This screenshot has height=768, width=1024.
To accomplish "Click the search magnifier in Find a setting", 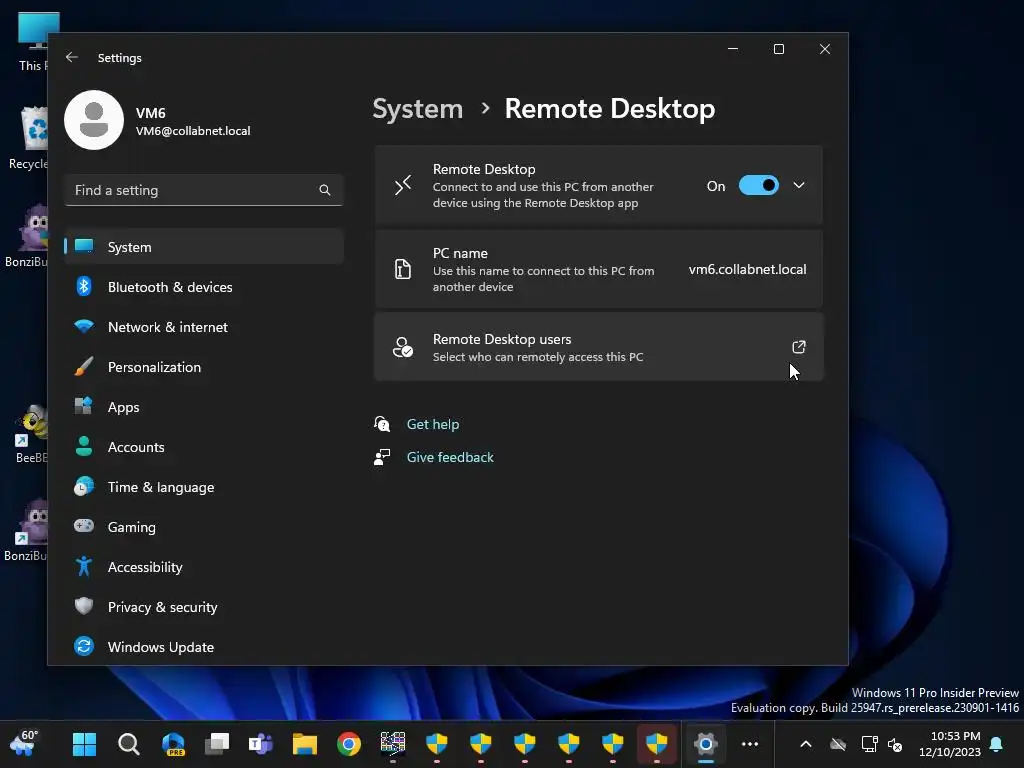I will point(325,190).
